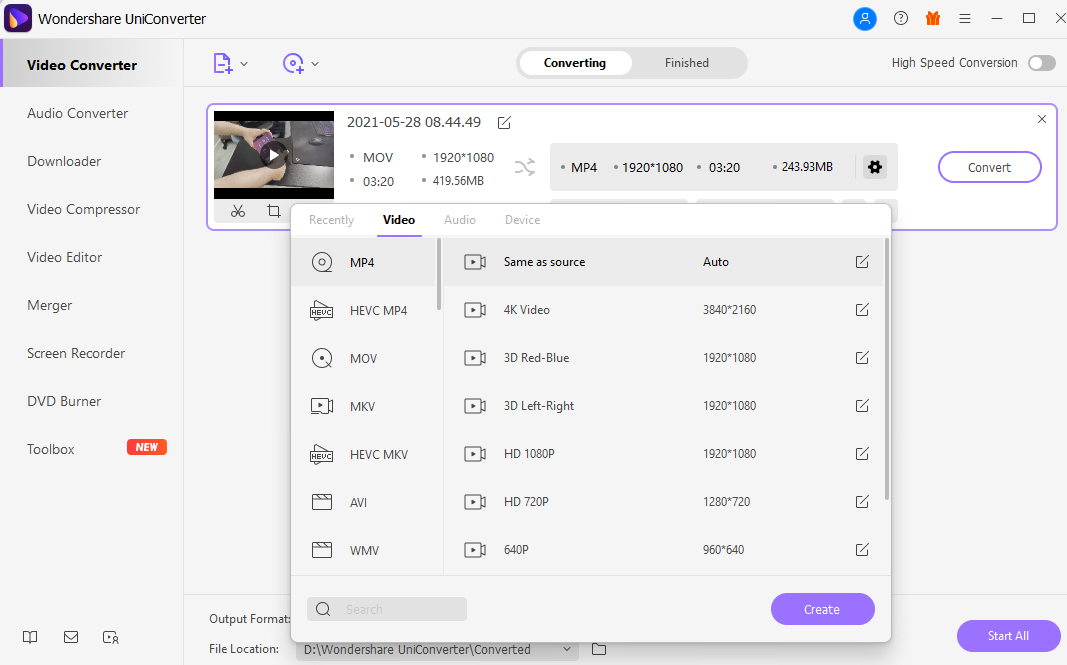Select the Video format tab
Screen dimensions: 1067x665
(399, 220)
